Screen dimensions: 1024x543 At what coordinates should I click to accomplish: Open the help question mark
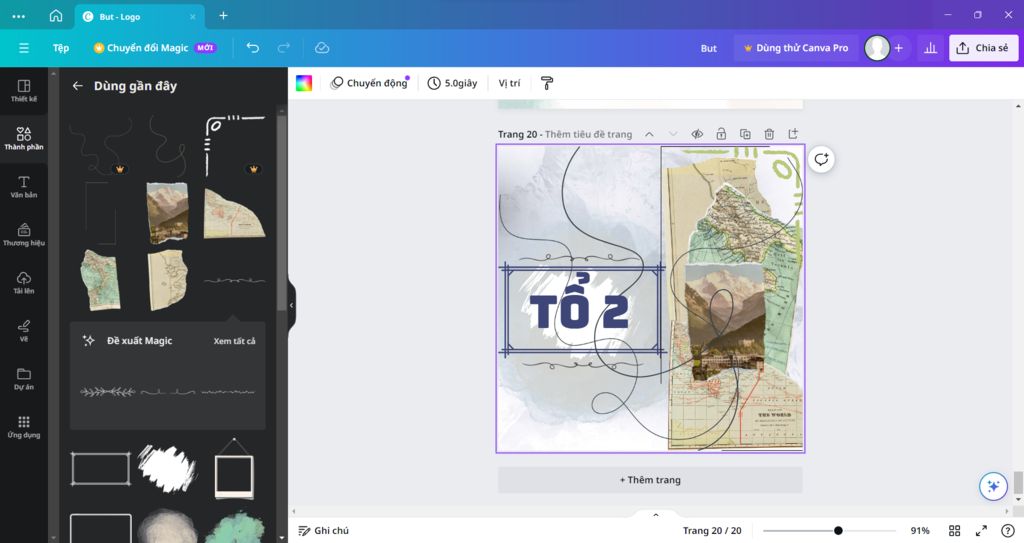click(x=1008, y=531)
